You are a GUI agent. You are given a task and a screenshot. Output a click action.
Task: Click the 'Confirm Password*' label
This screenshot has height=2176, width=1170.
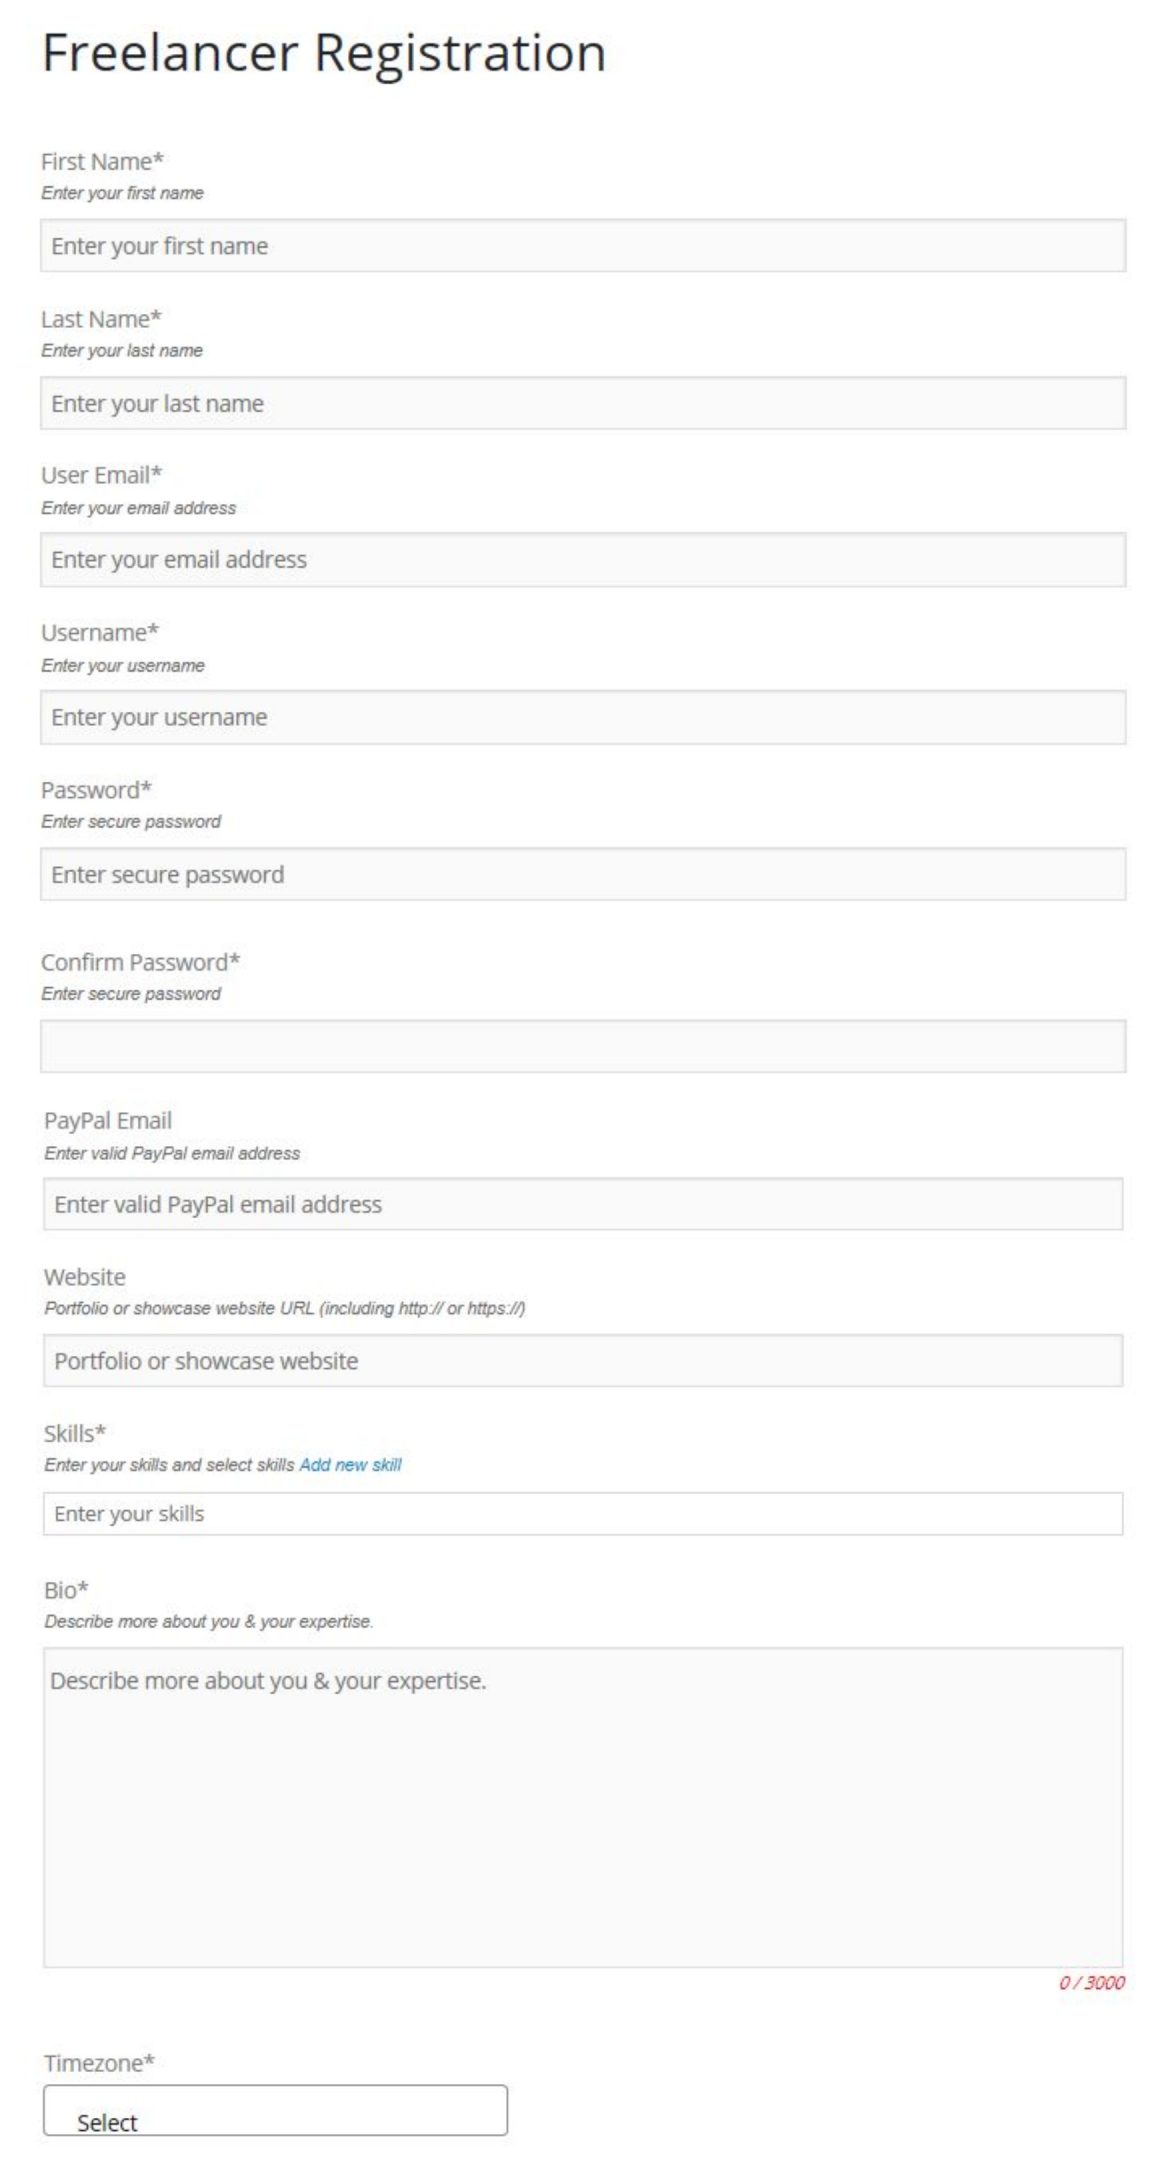140,962
